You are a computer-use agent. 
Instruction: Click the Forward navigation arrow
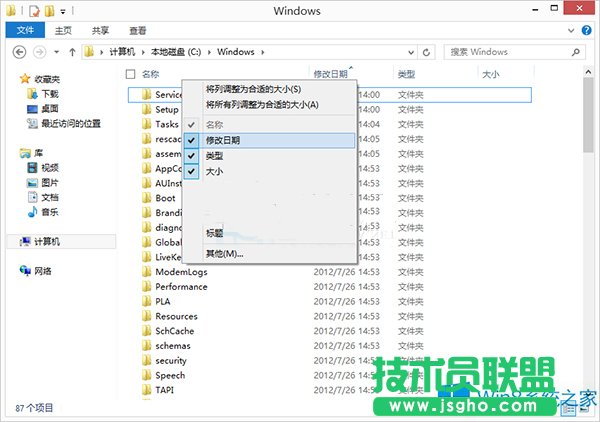click(x=39, y=52)
